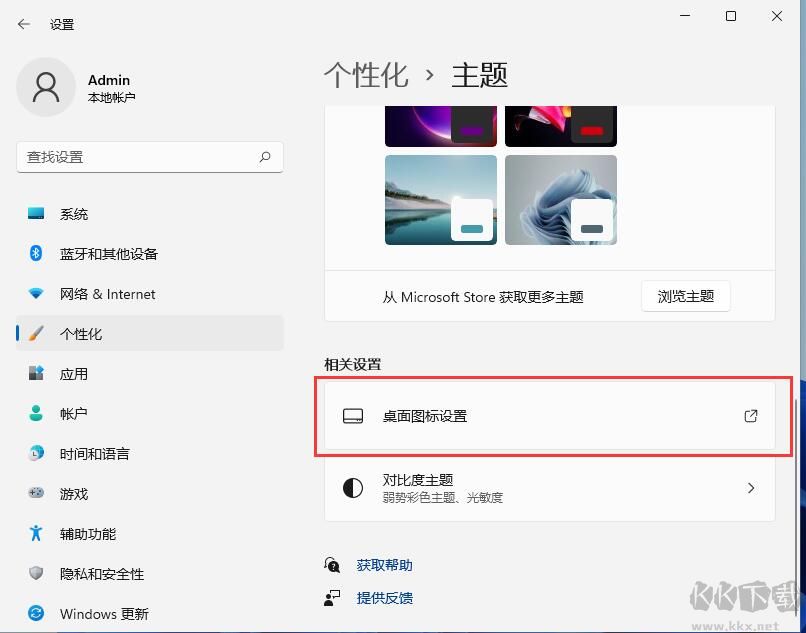The width and height of the screenshot is (806, 633).
Task: Click the back arrow in Settings
Action: point(24,24)
